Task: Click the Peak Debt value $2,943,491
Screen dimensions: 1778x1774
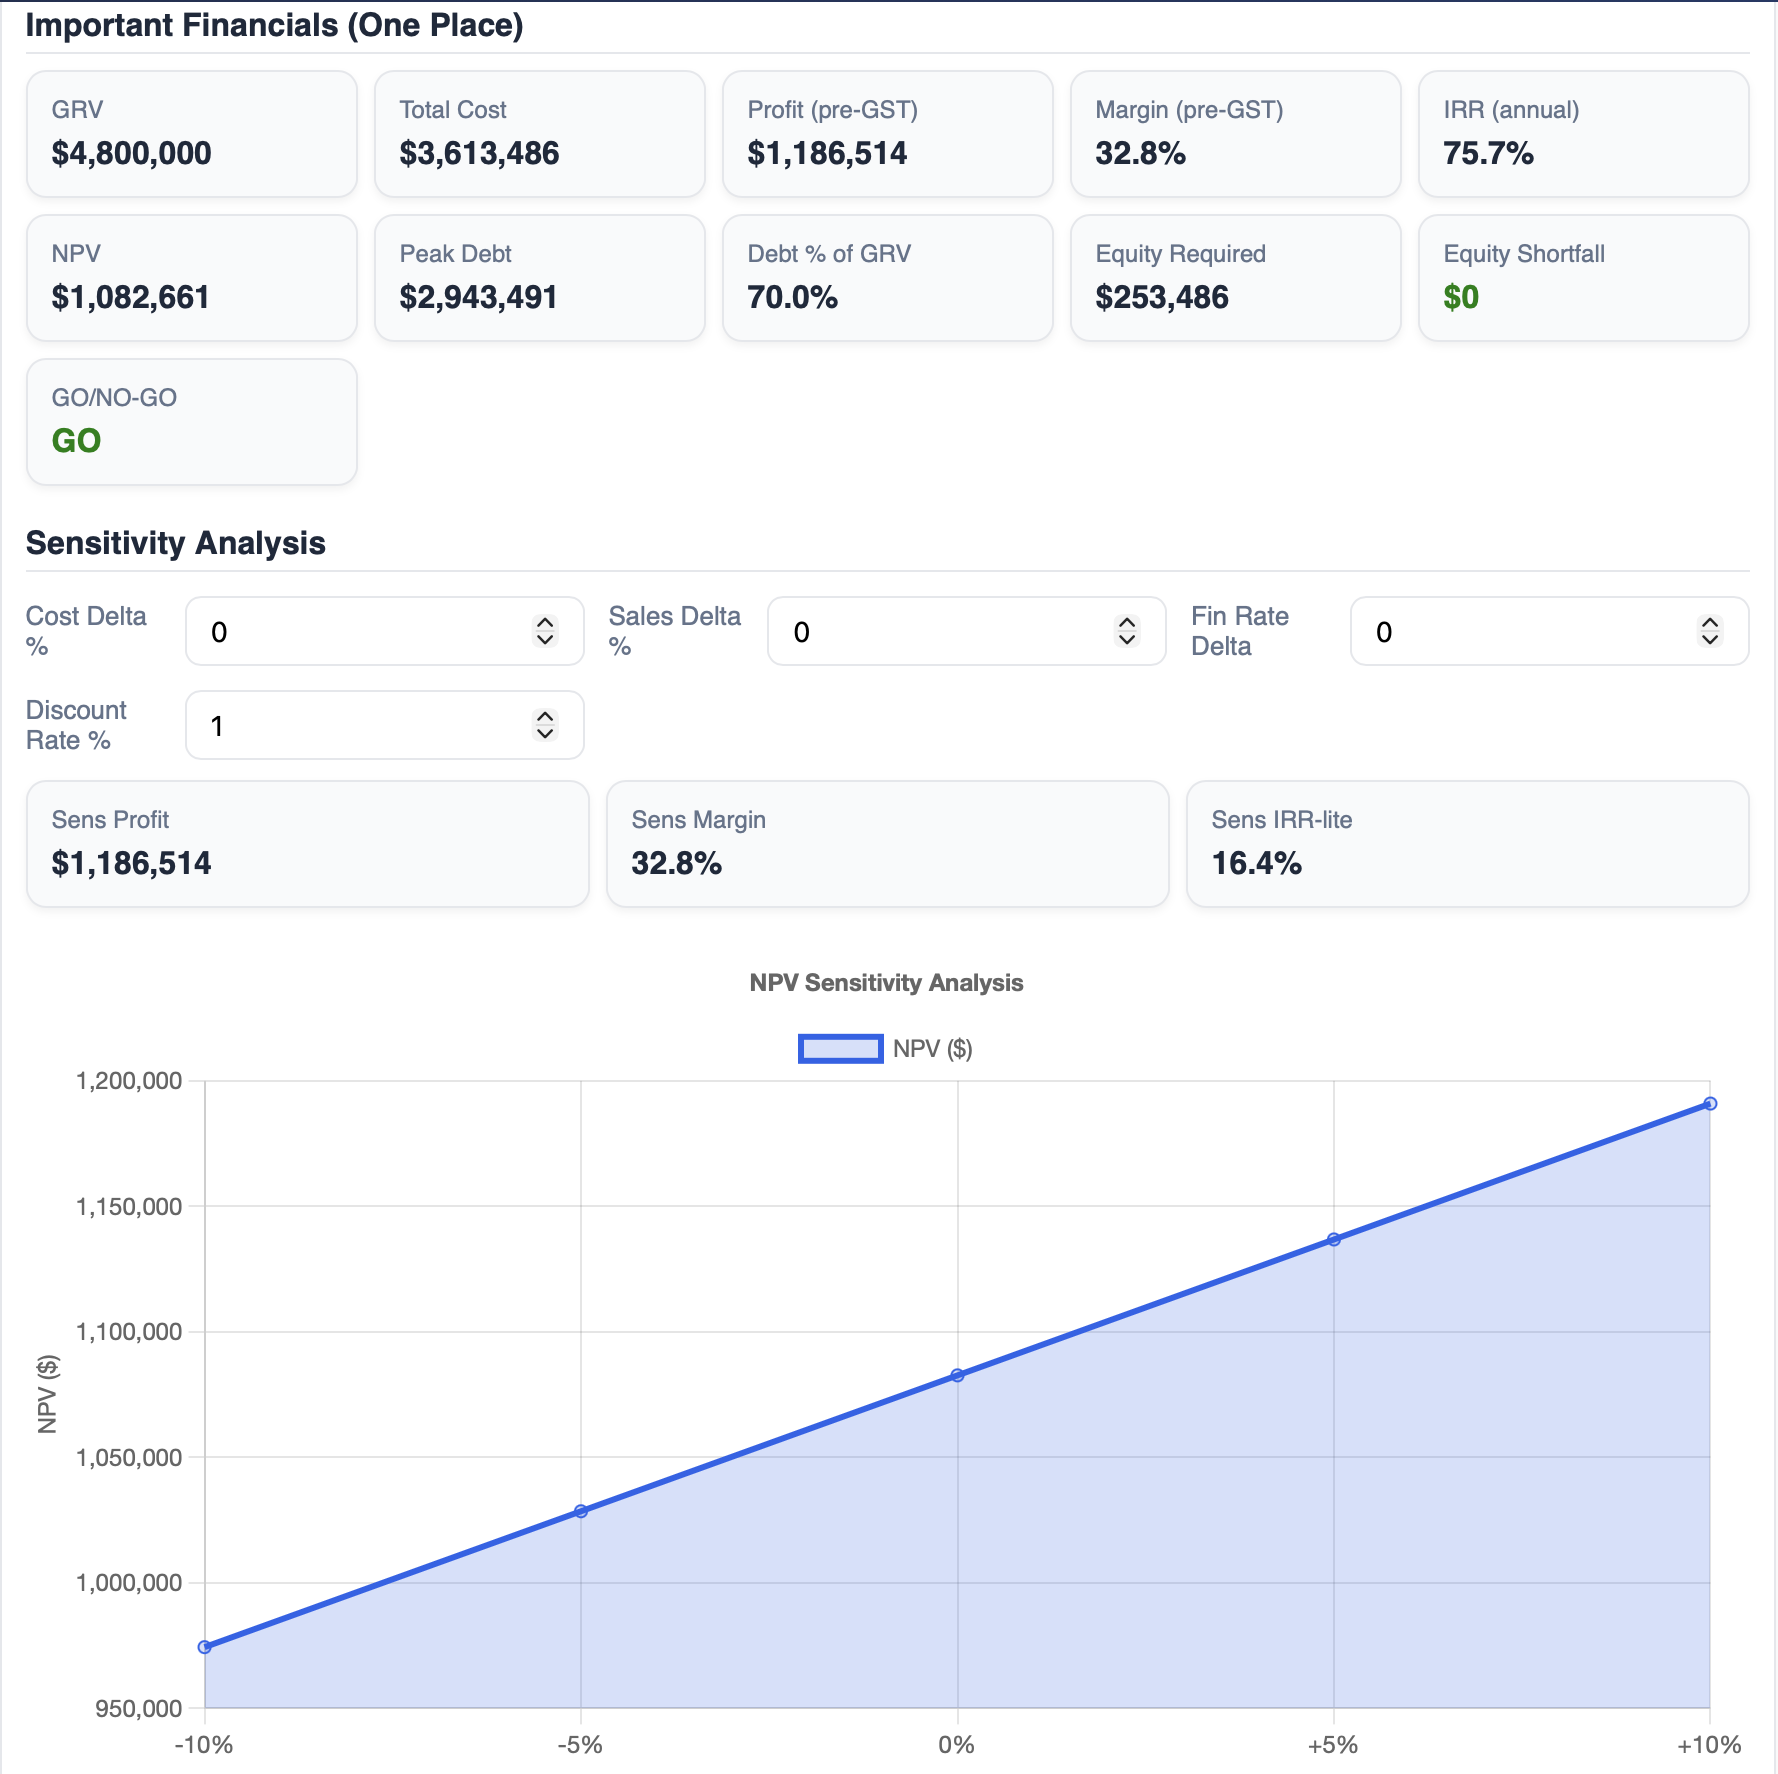Action: click(478, 297)
